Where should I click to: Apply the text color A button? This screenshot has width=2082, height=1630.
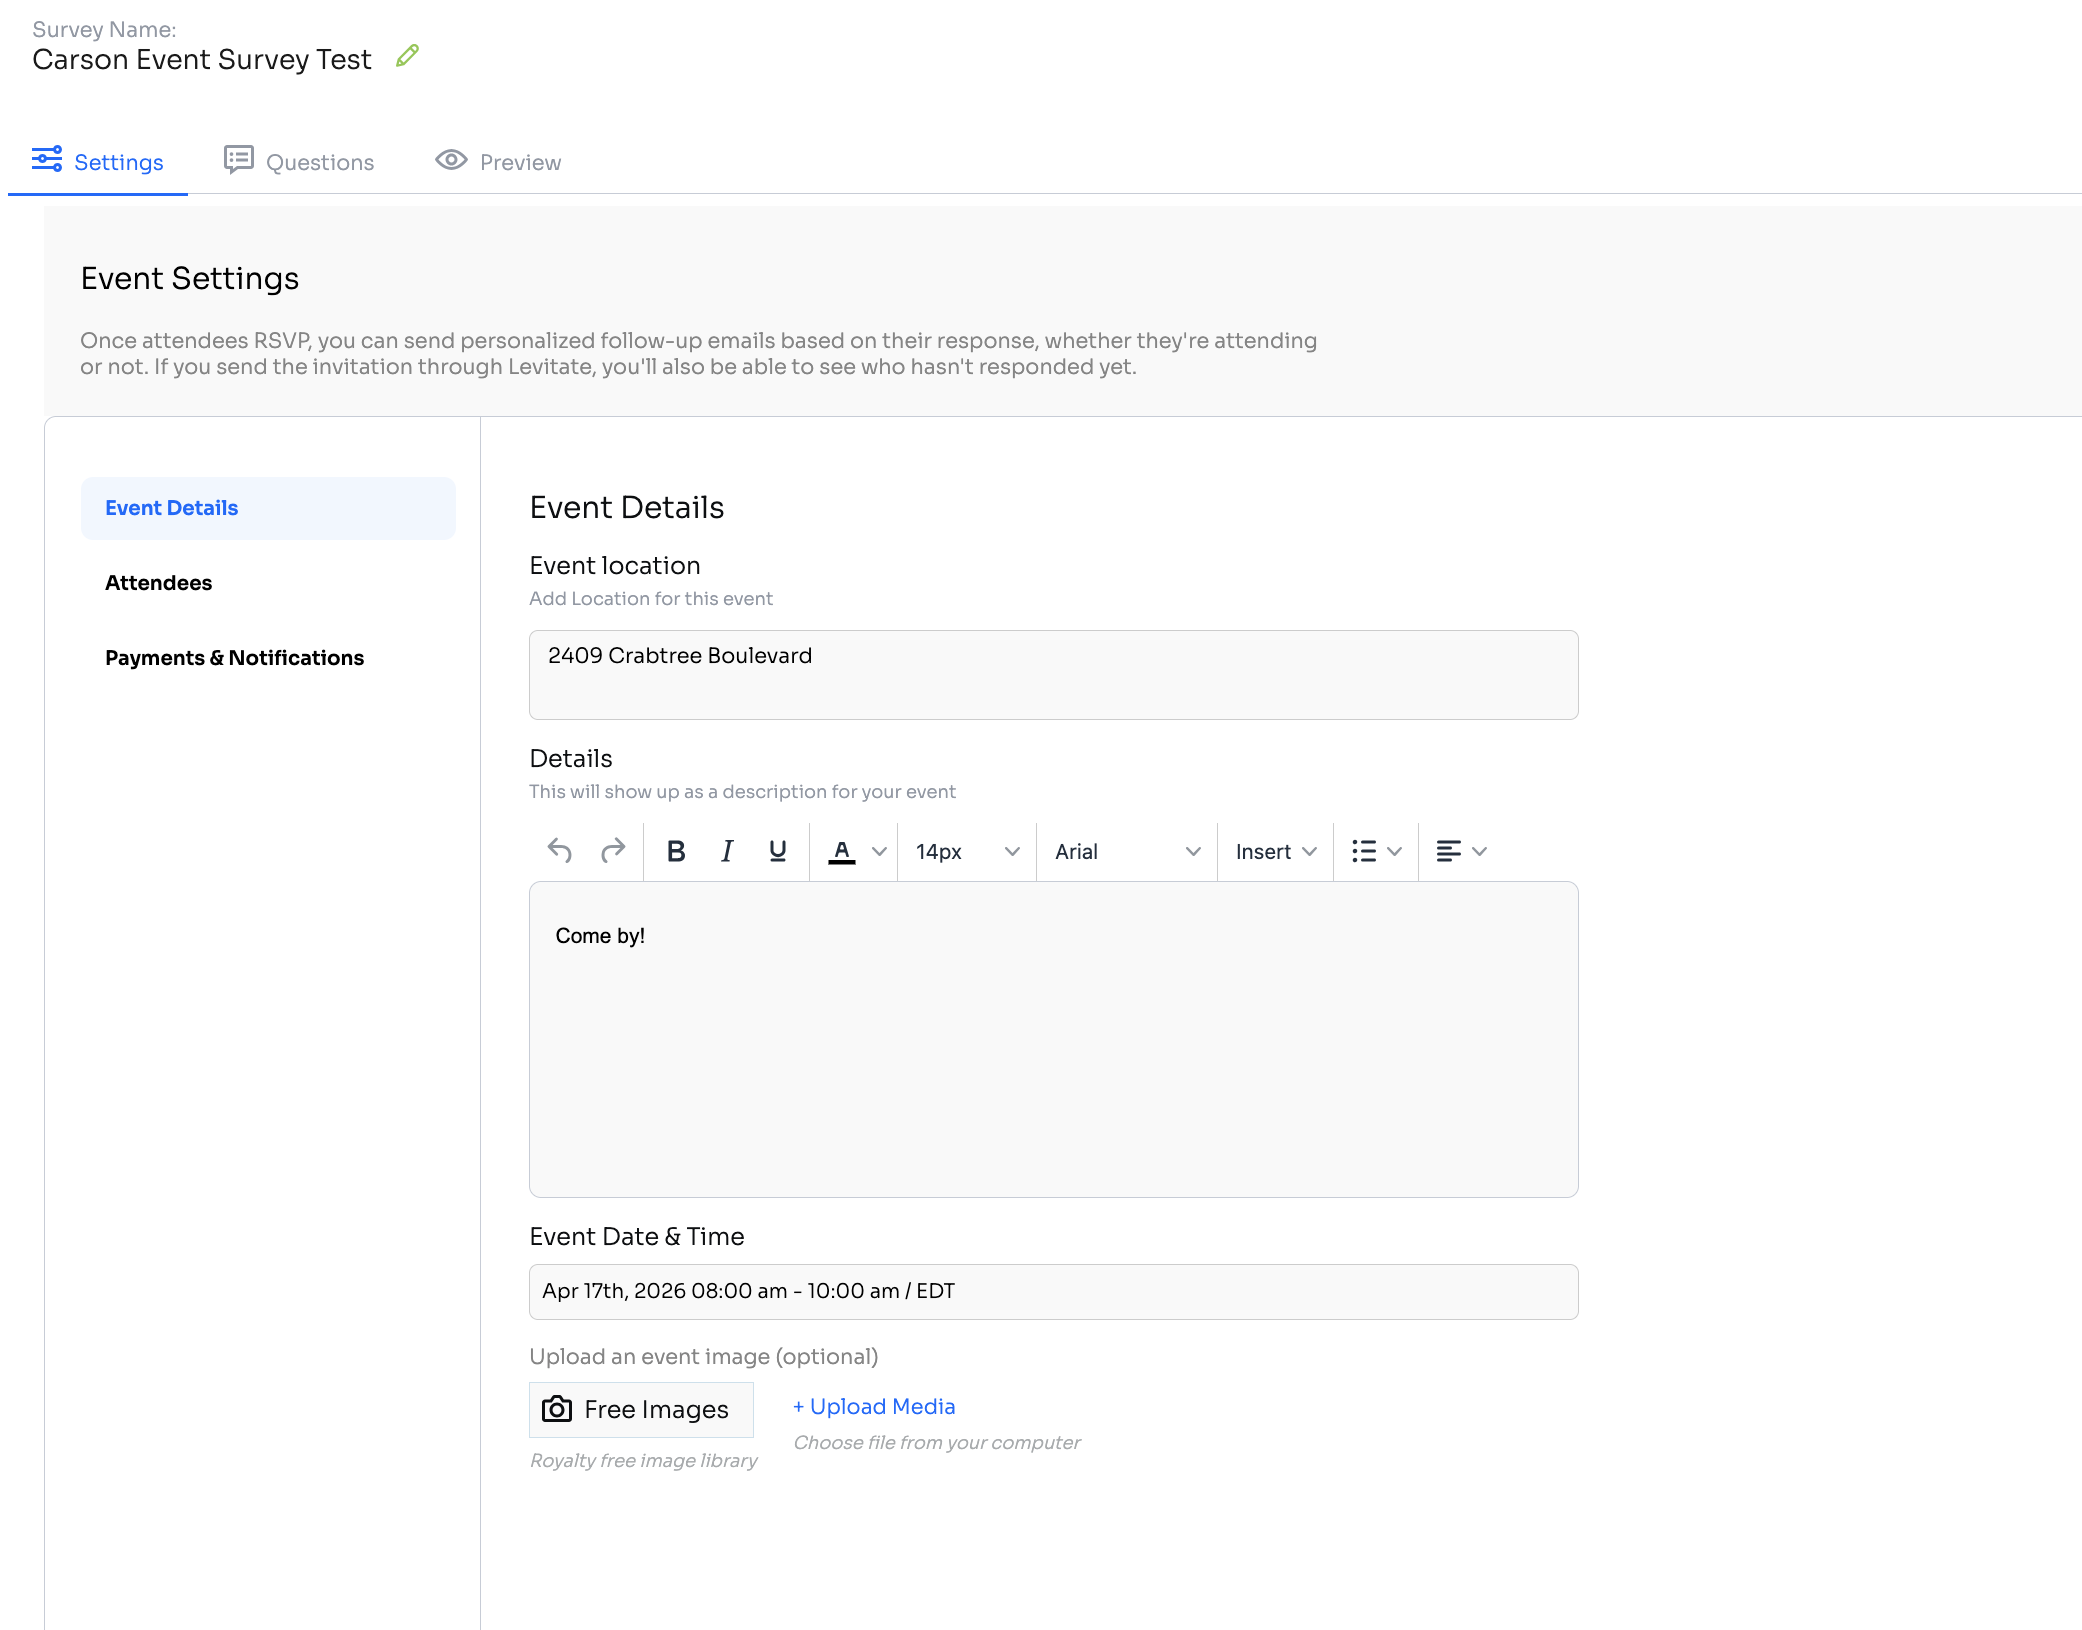(x=842, y=851)
